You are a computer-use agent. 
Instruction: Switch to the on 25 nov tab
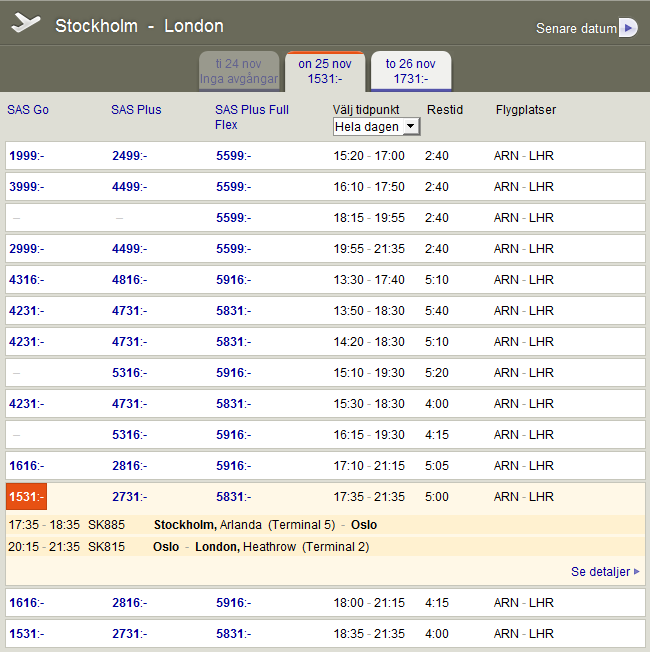tap(325, 71)
